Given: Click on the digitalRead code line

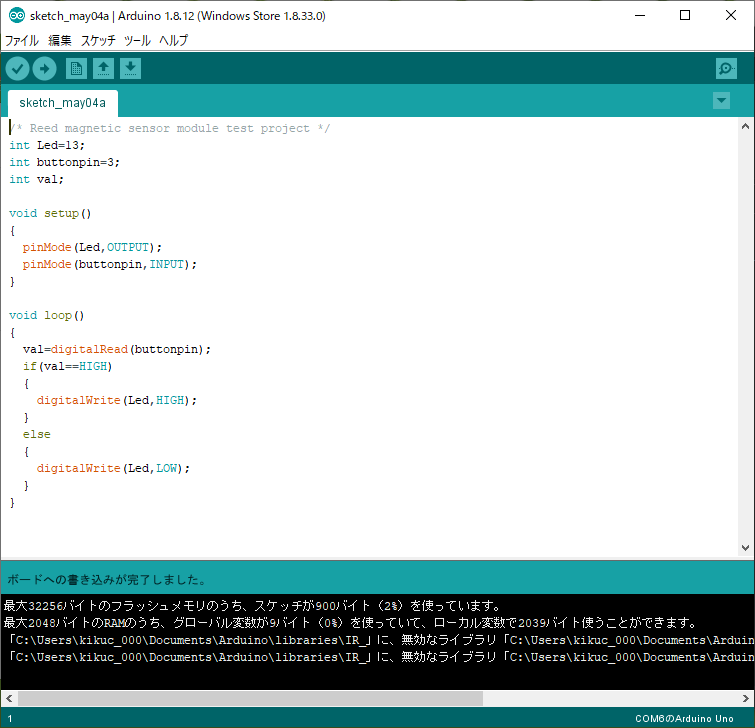Looking at the screenshot, I should pos(117,349).
